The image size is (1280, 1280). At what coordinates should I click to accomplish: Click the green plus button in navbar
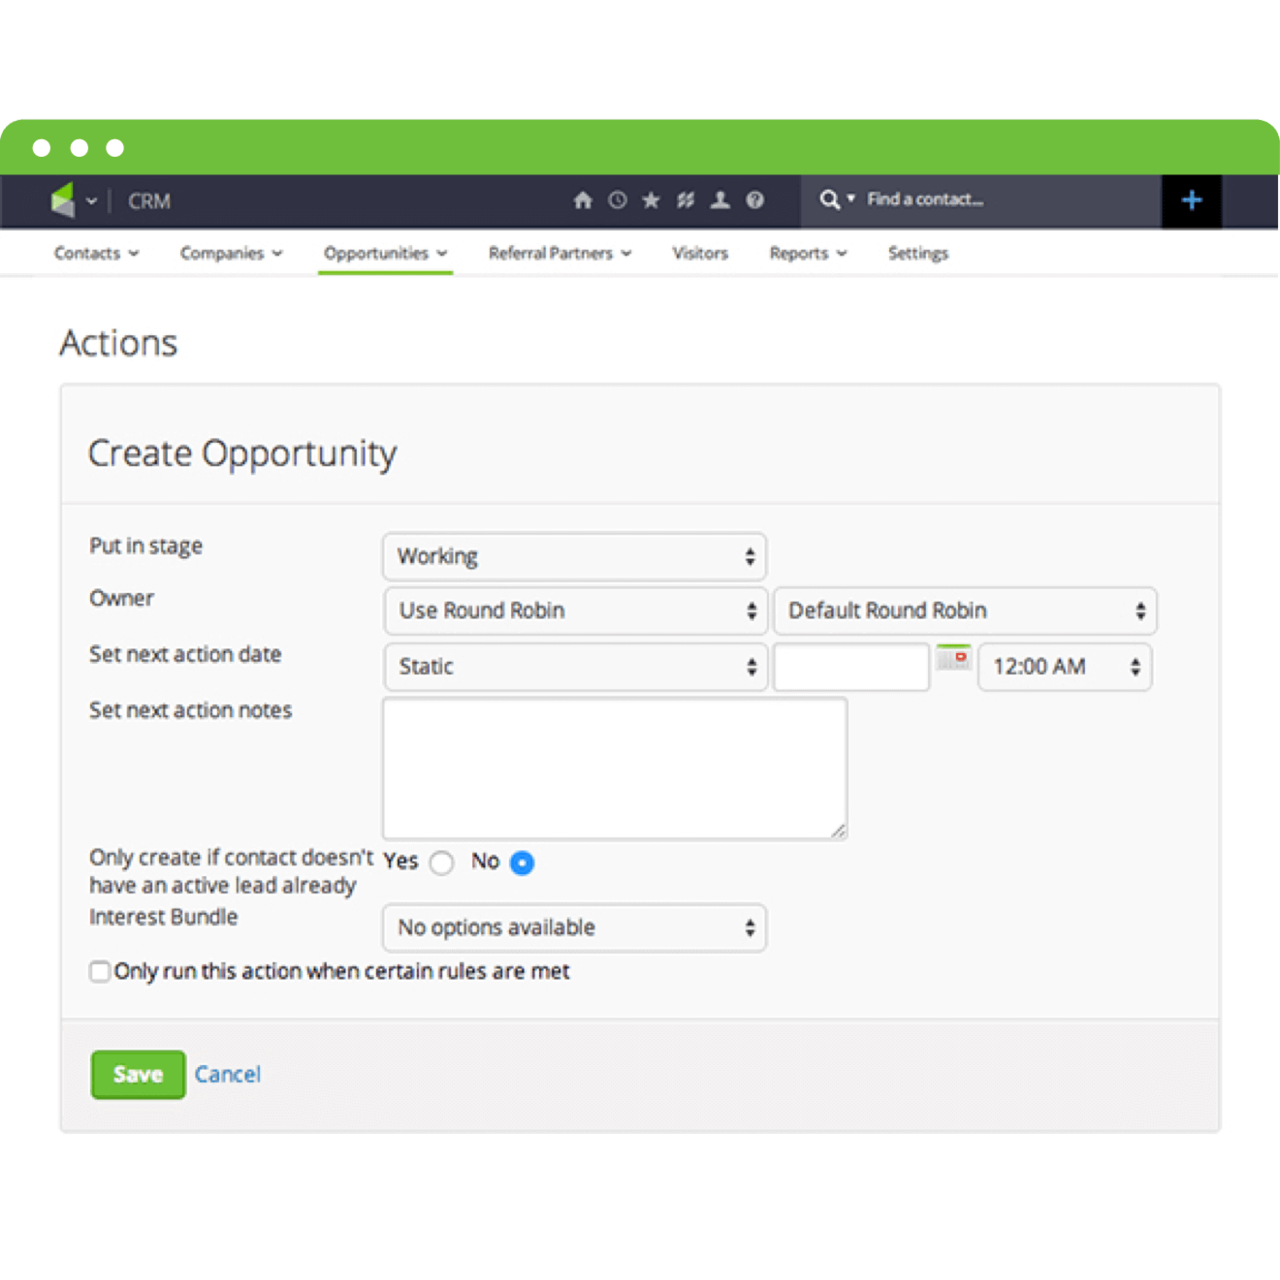(x=1192, y=200)
